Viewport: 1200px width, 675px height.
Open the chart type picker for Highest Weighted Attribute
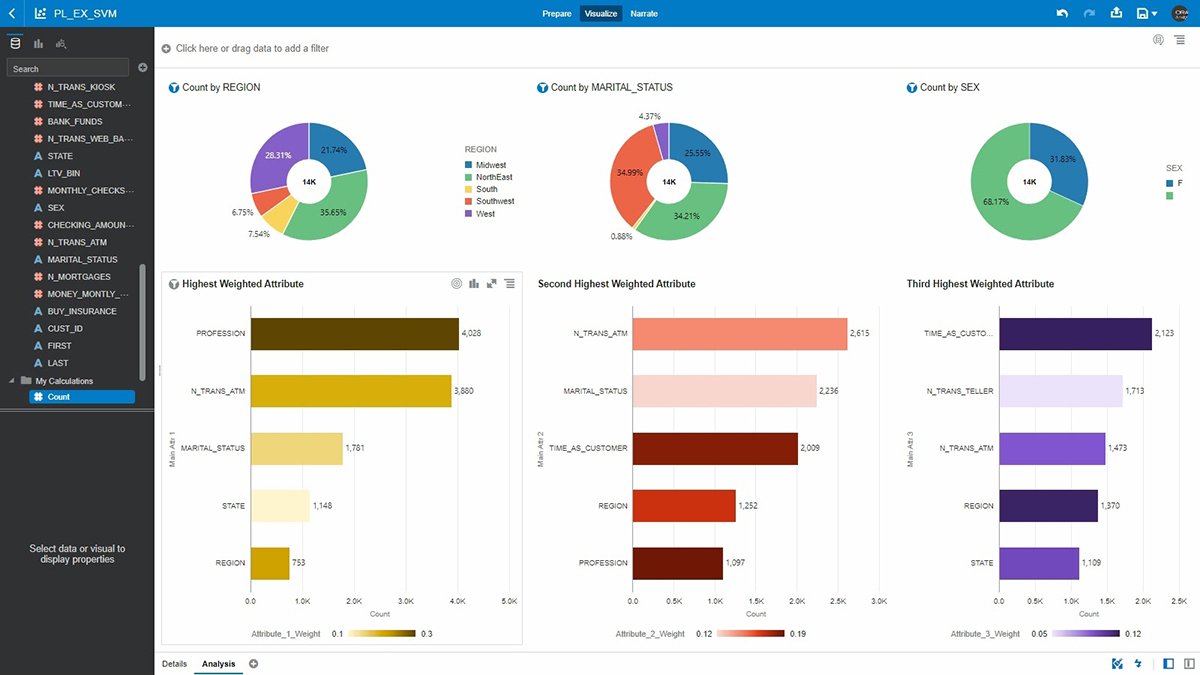[473, 283]
